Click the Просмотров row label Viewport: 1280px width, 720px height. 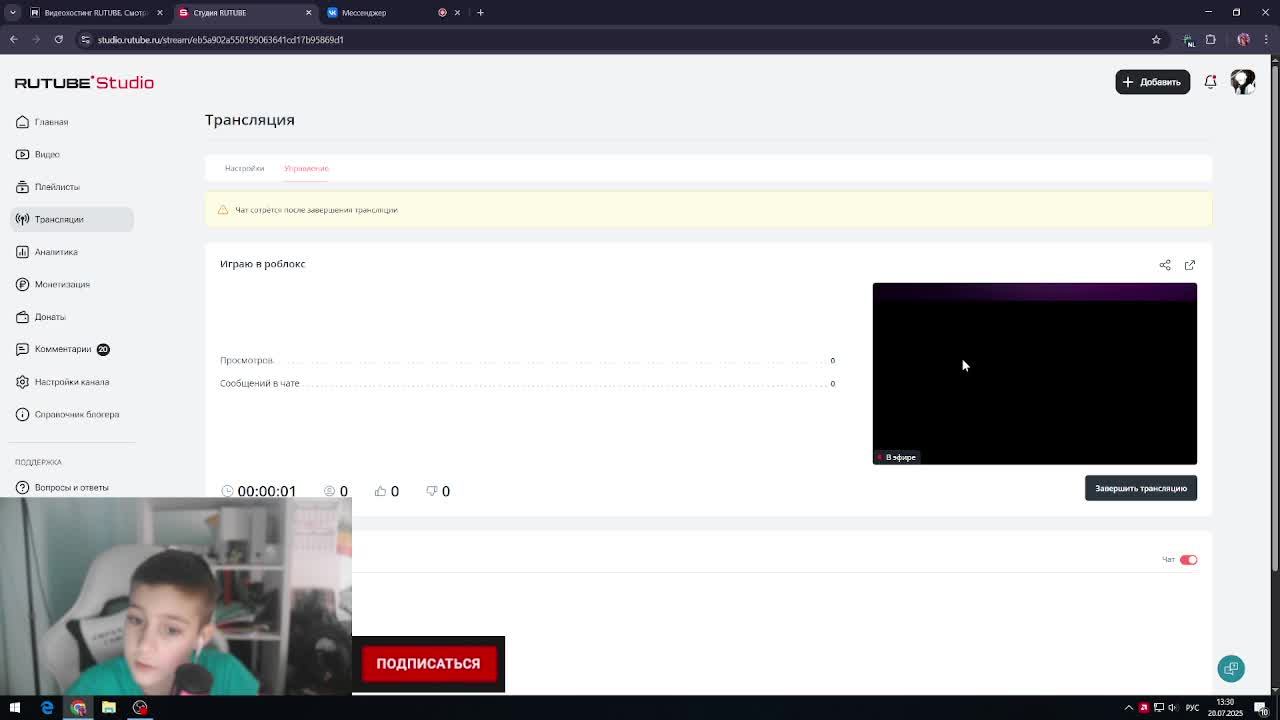(246, 360)
